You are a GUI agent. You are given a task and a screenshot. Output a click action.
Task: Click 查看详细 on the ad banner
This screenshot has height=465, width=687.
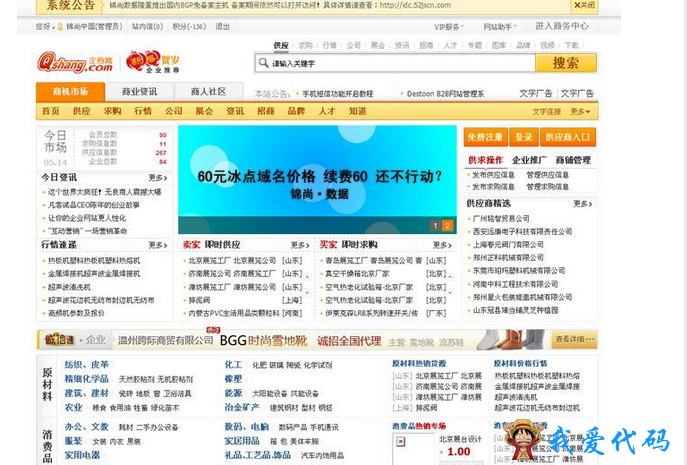click(x=574, y=339)
